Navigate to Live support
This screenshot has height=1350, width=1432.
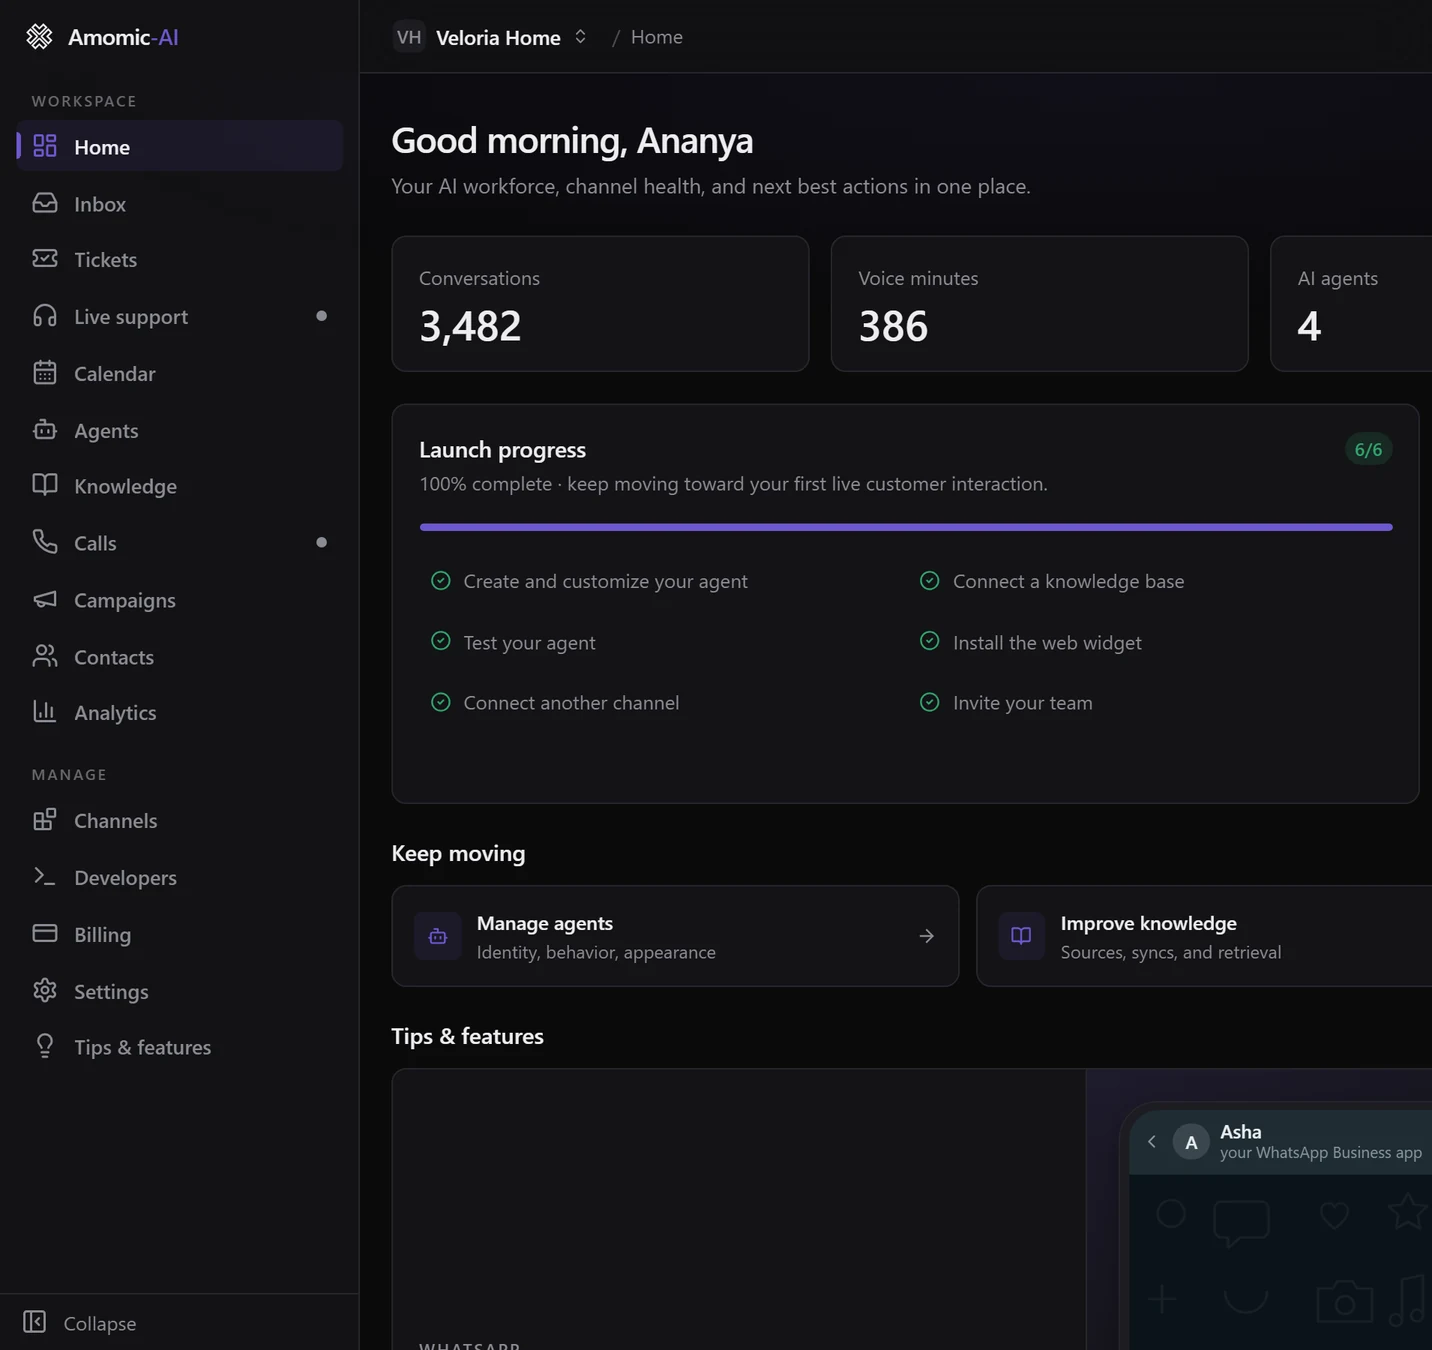pos(180,316)
